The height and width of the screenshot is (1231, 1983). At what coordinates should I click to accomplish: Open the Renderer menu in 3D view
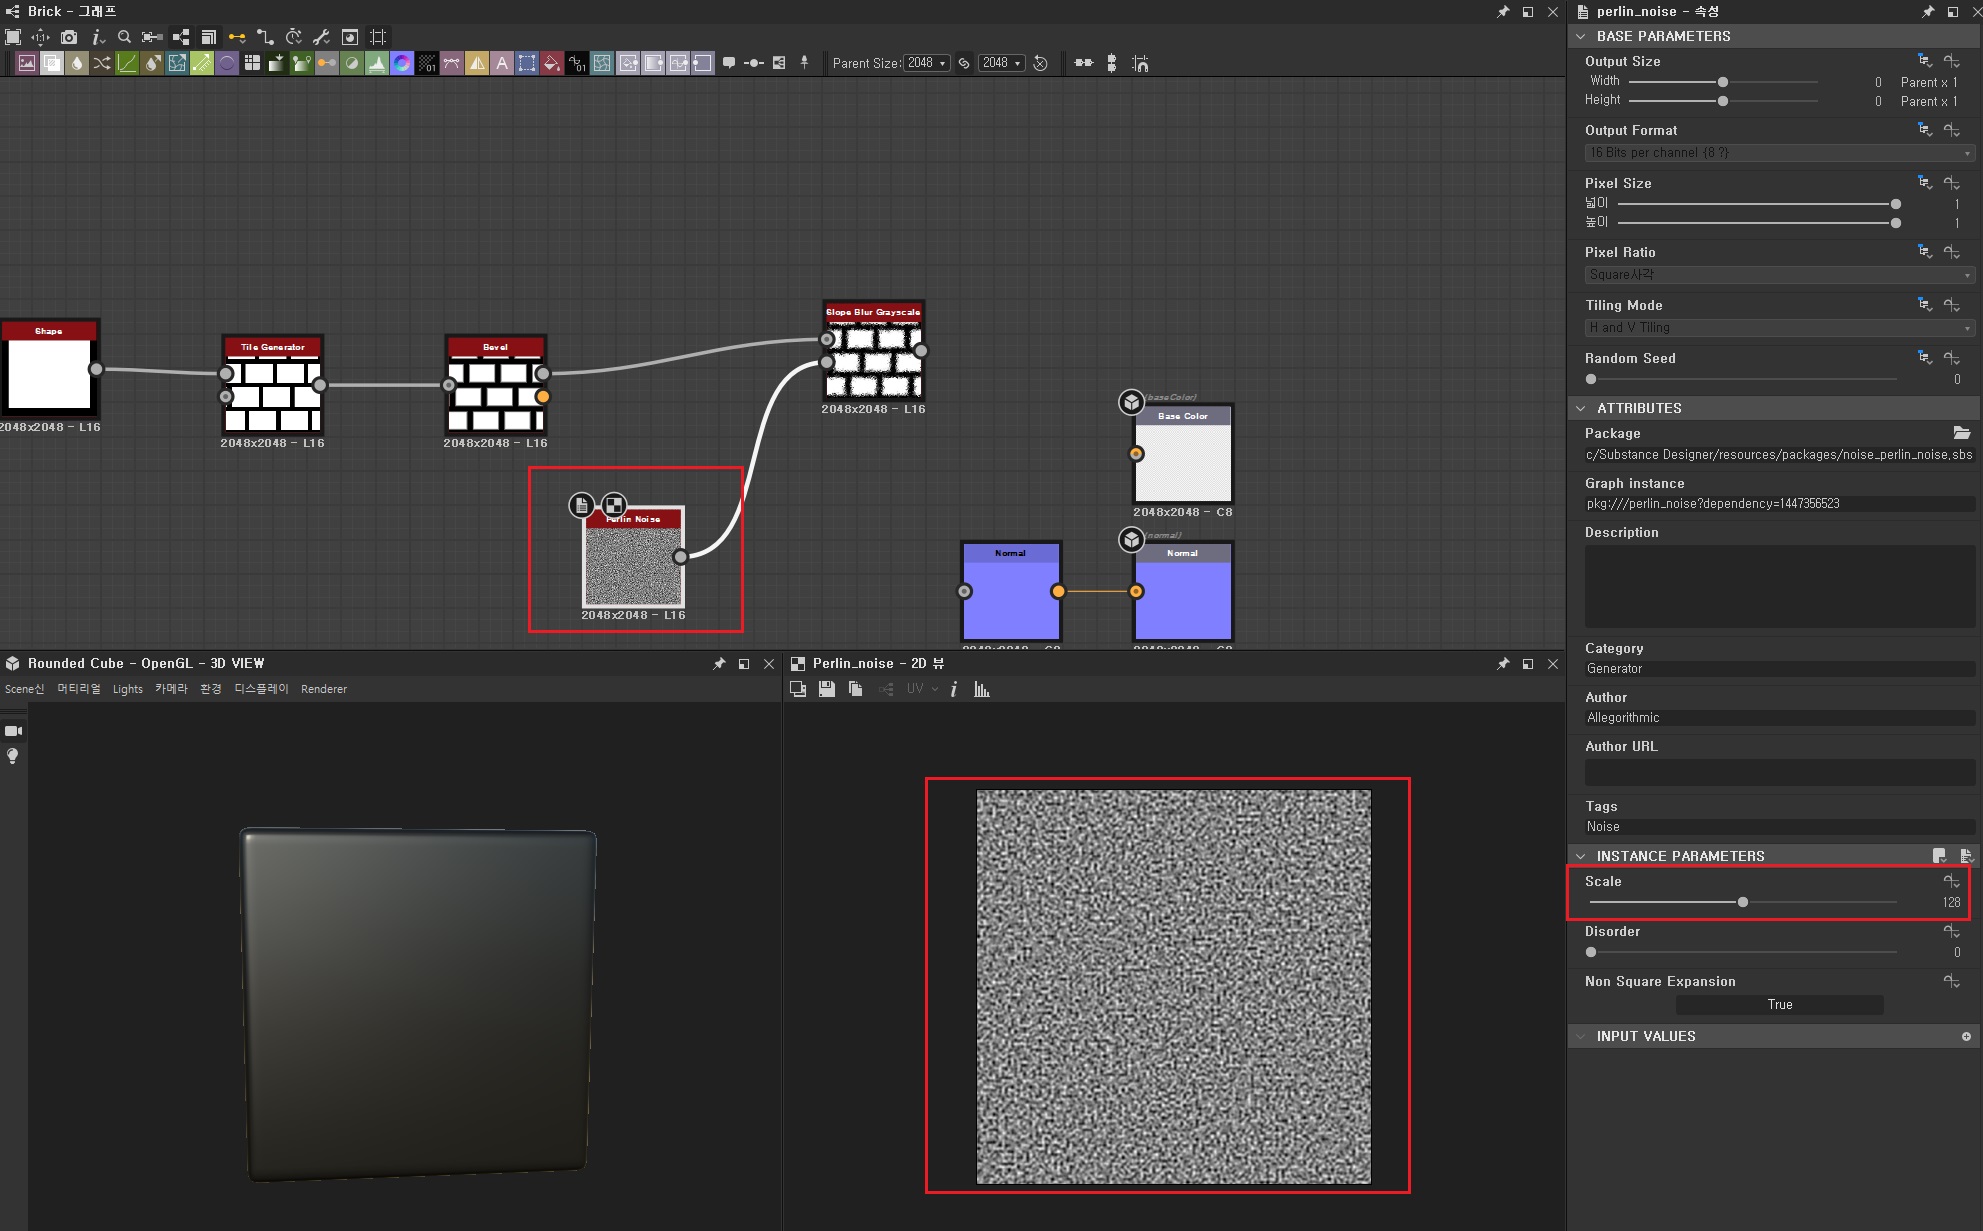pyautogui.click(x=323, y=689)
